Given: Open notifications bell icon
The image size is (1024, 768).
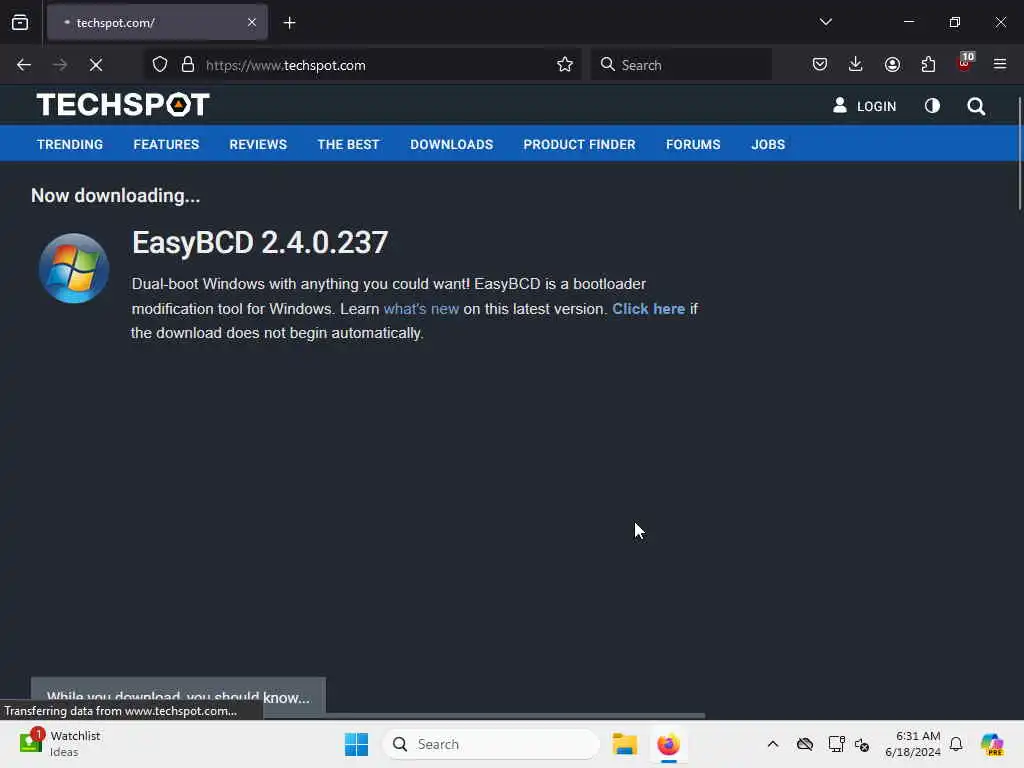Looking at the screenshot, I should click(956, 744).
